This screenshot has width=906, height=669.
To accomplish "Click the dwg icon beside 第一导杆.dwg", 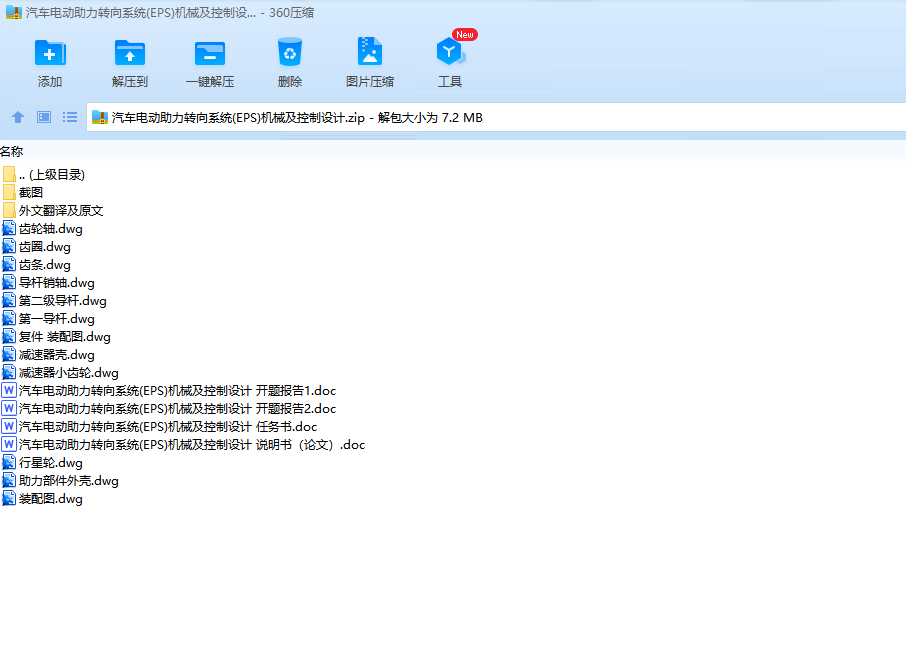I will [x=9, y=318].
